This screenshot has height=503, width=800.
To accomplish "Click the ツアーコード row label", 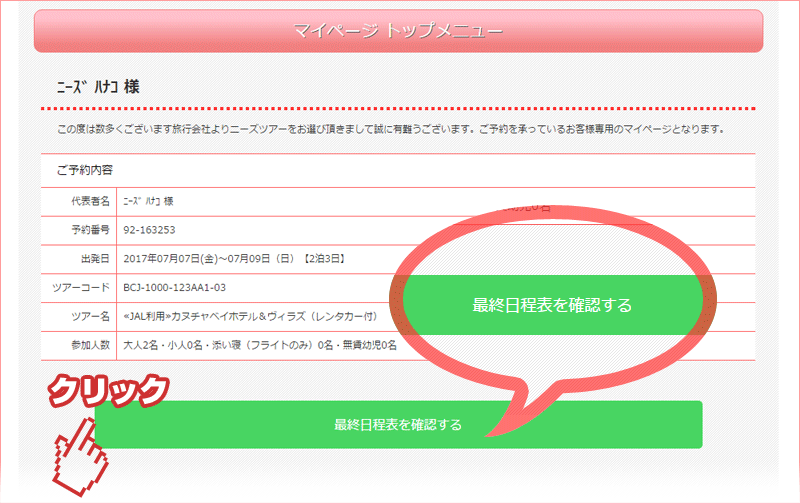I will (81, 287).
